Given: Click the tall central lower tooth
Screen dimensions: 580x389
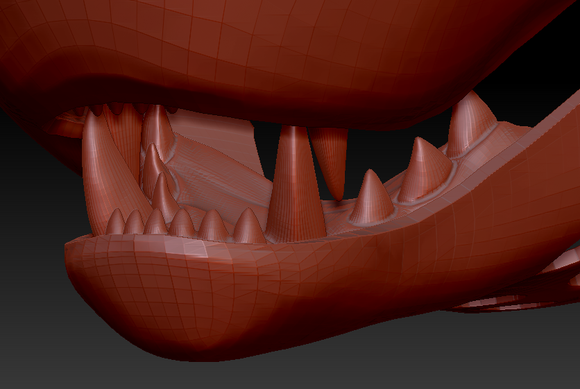Looking at the screenshot, I should 295,185.
